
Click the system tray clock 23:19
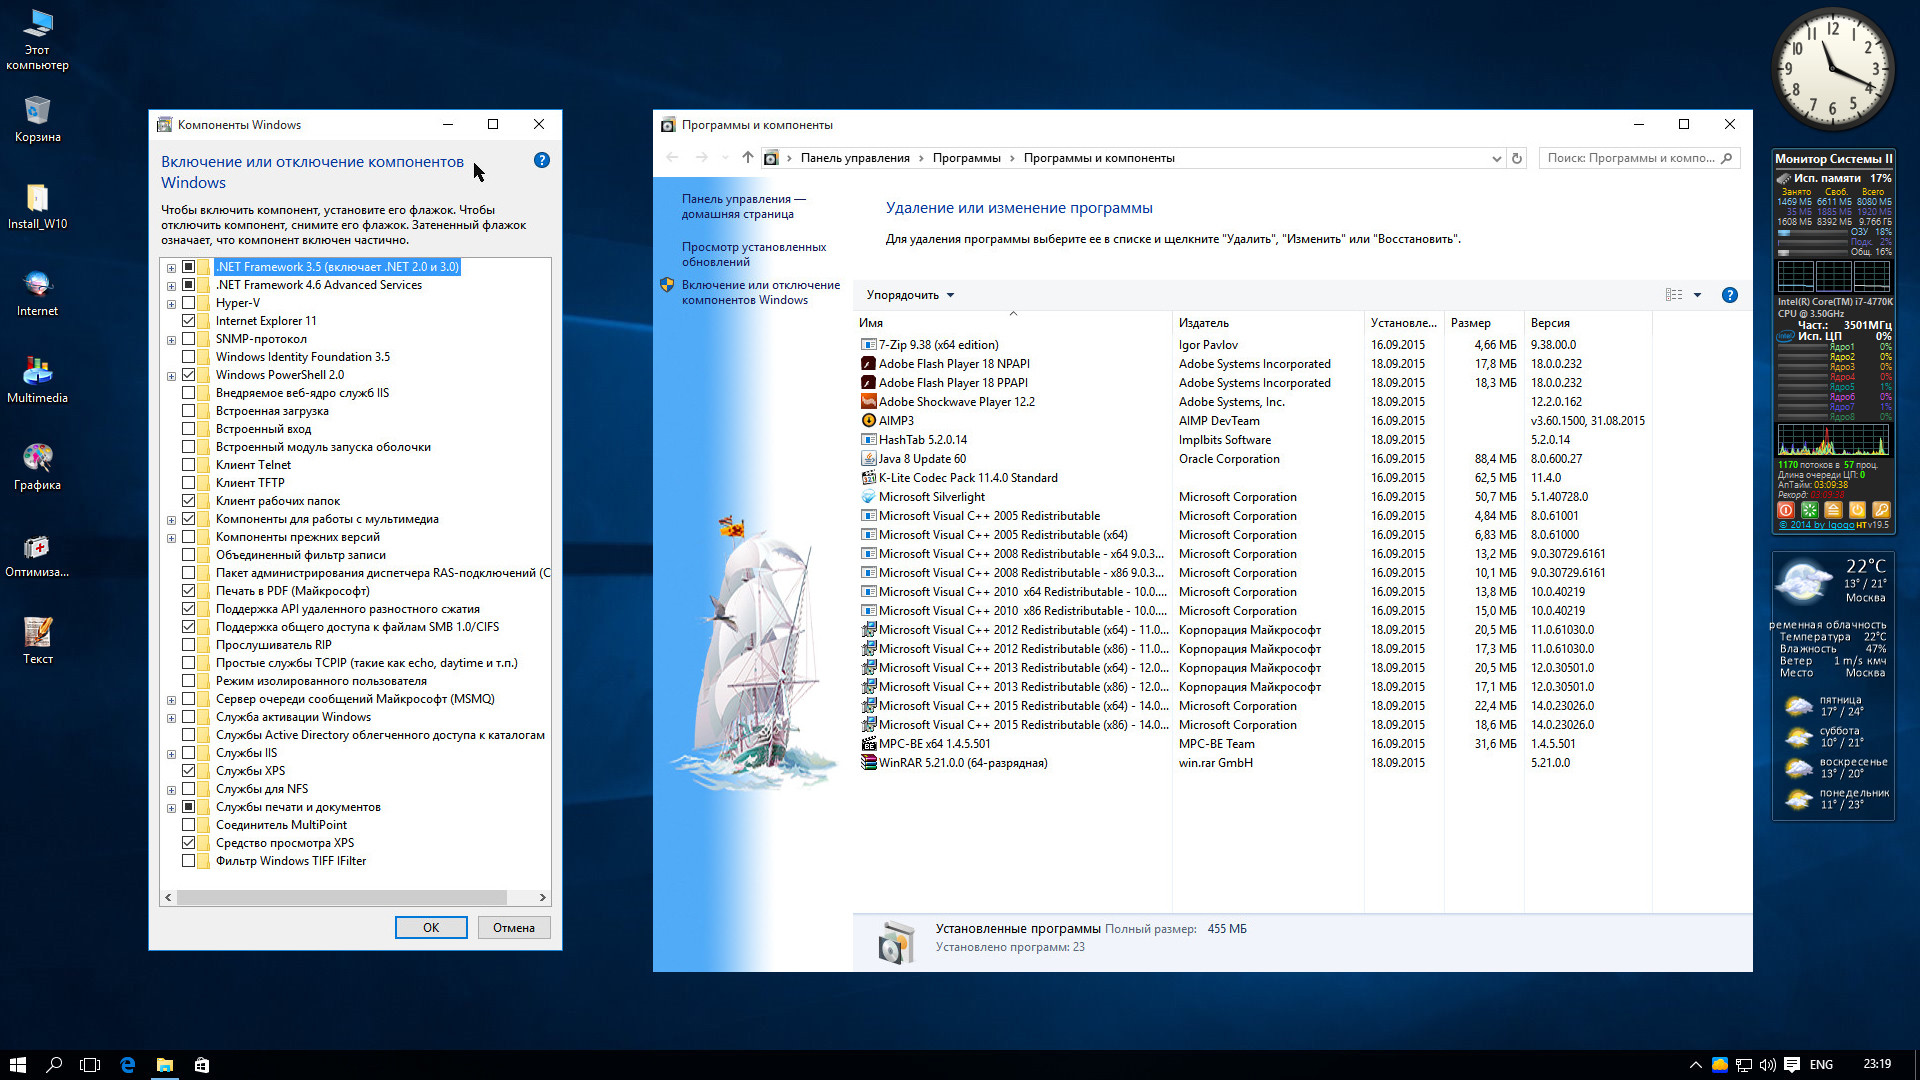point(1877,1065)
